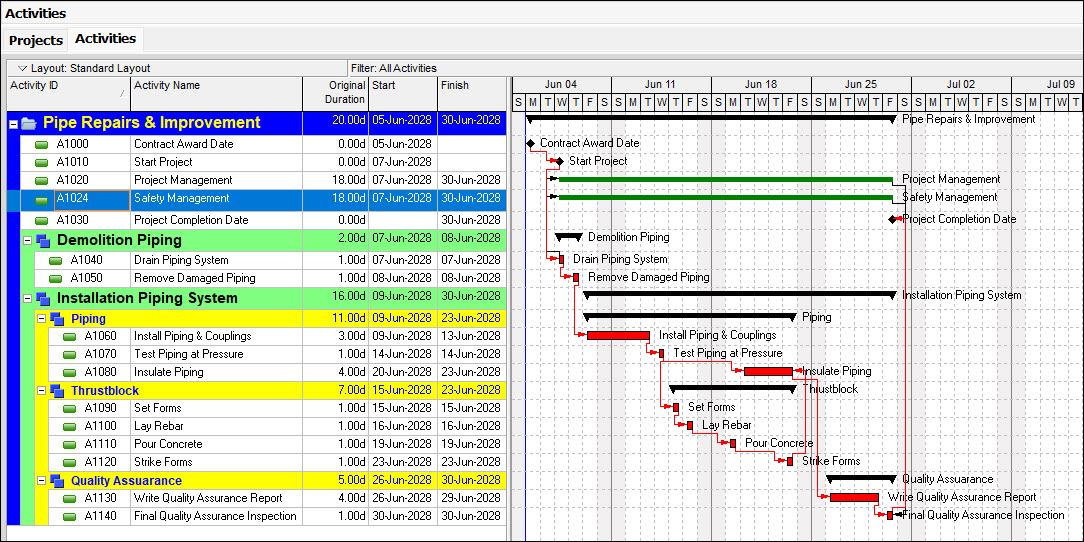Click the activity icon for A1020
Screen dimensions: 1084x542
pyautogui.click(x=41, y=180)
